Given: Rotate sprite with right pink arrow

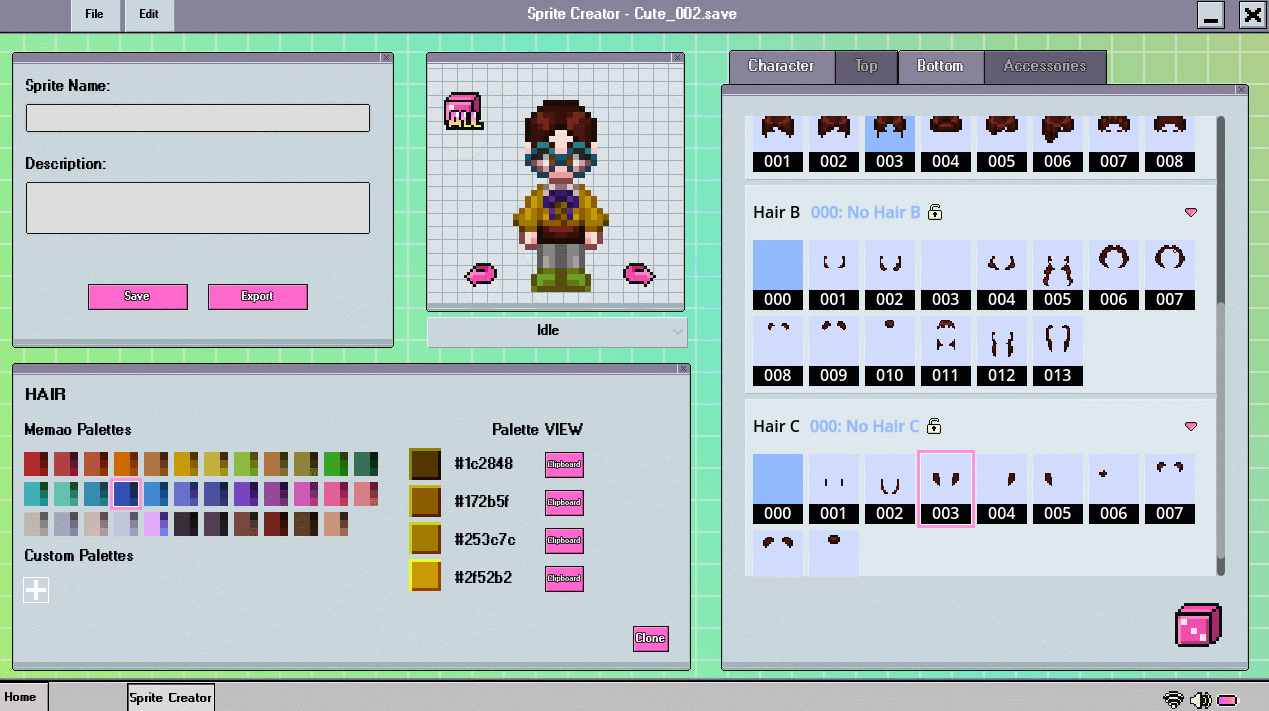Looking at the screenshot, I should (639, 273).
